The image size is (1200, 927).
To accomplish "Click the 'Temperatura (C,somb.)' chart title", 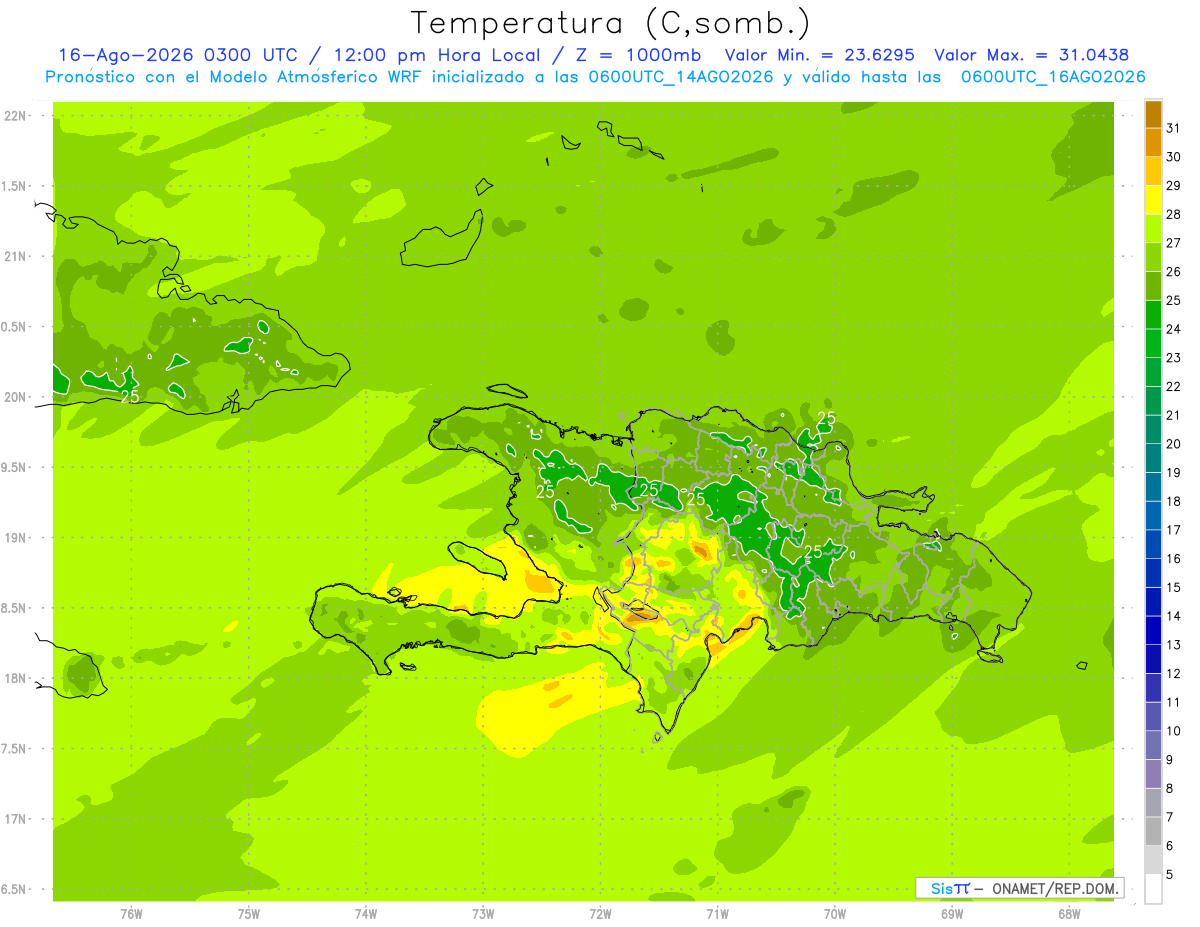I will pos(611,23).
